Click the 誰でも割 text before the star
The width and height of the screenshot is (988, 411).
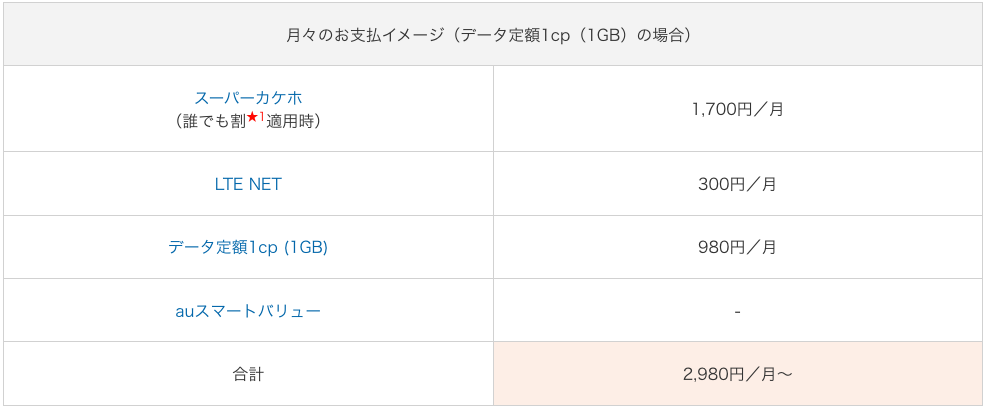214,122
